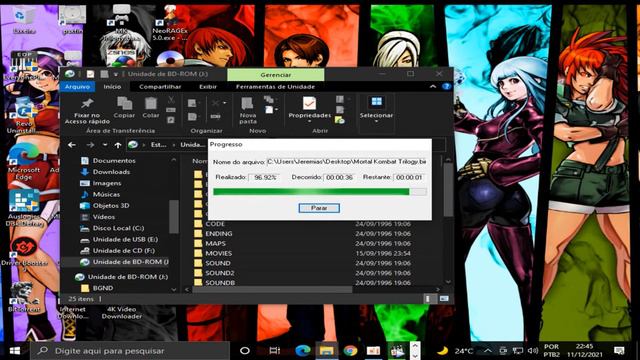Create a new folder with Nova pasta

[x=248, y=111]
